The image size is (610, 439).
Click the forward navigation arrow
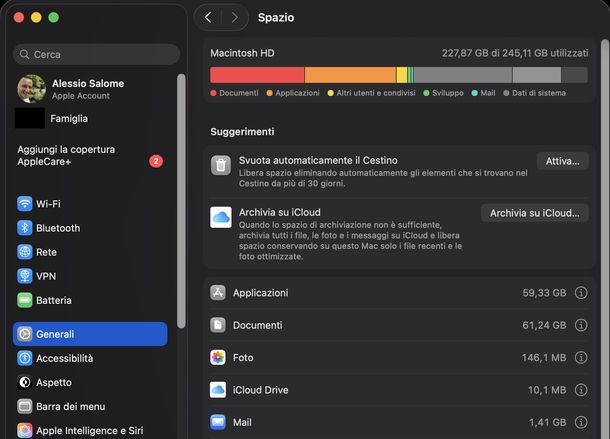click(x=234, y=17)
